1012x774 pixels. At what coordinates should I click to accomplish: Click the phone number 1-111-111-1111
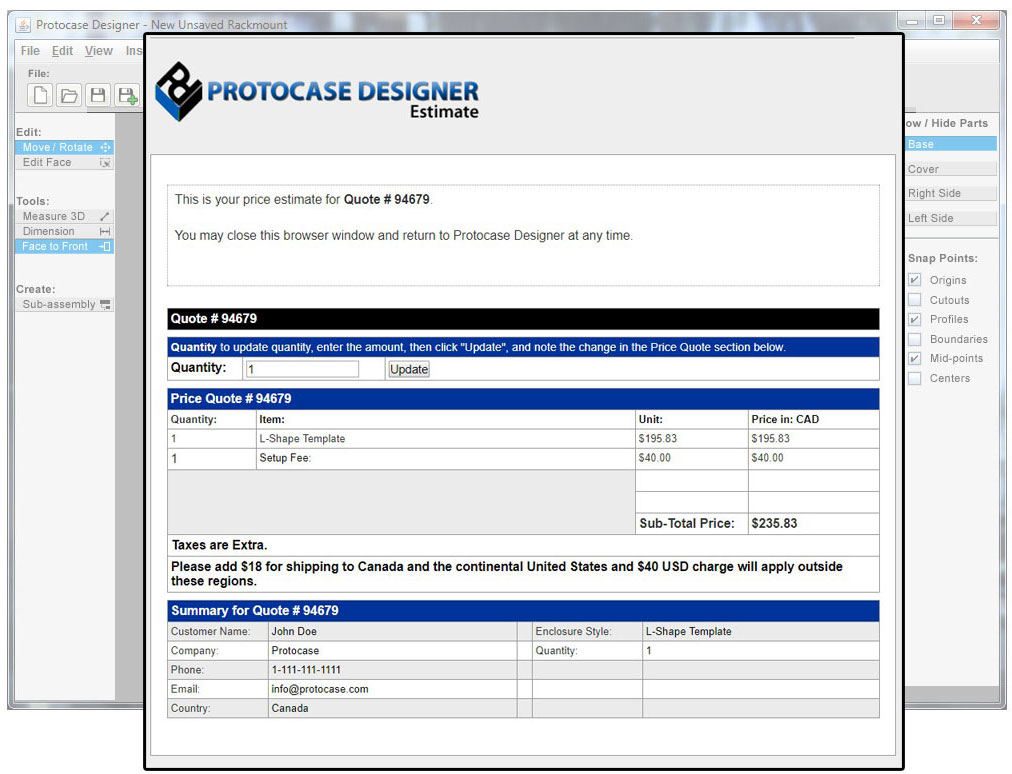pos(306,670)
